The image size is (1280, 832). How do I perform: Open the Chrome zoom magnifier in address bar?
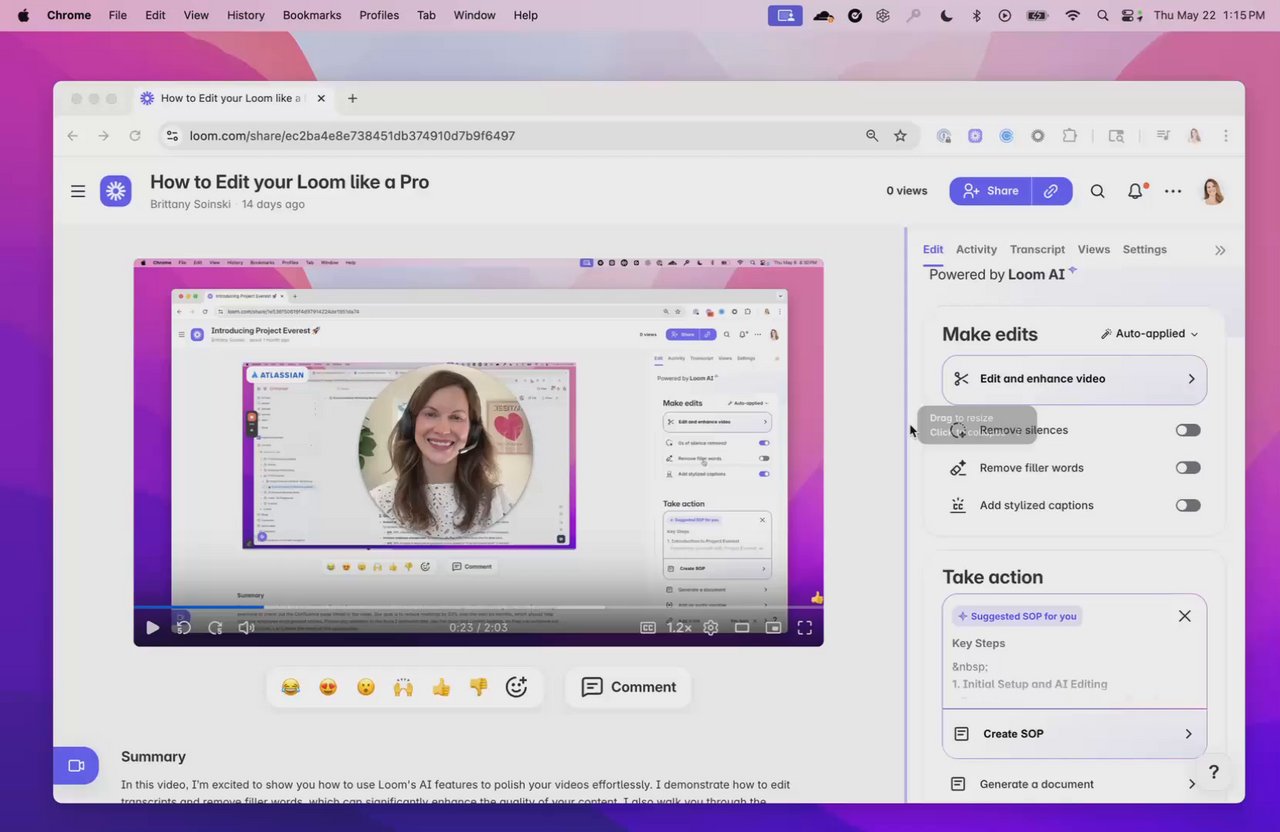(872, 136)
